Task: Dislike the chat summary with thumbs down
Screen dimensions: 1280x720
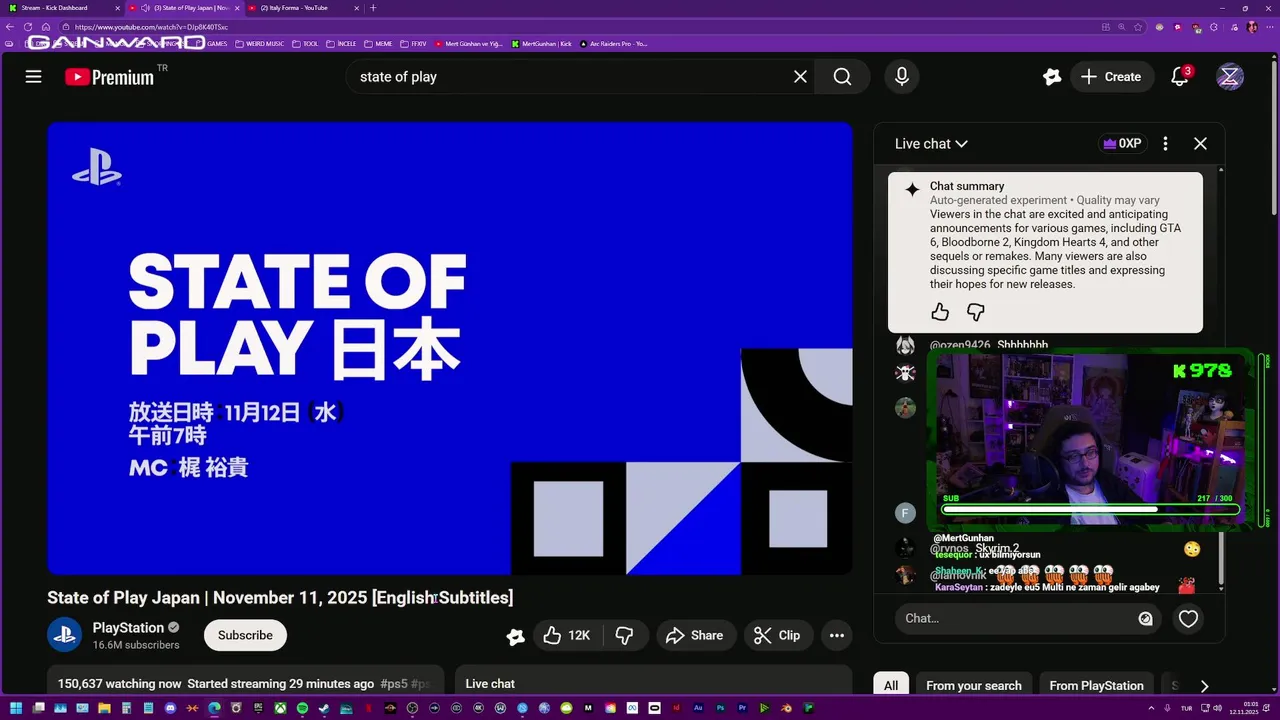Action: (976, 312)
